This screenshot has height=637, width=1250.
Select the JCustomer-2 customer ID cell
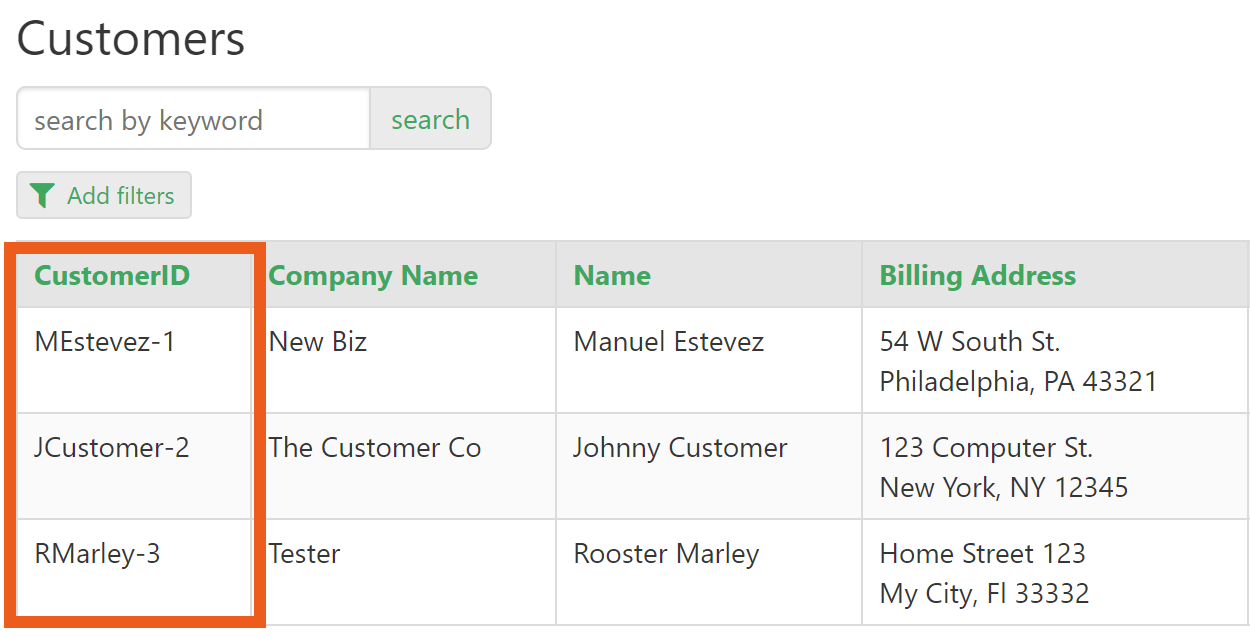coord(112,448)
